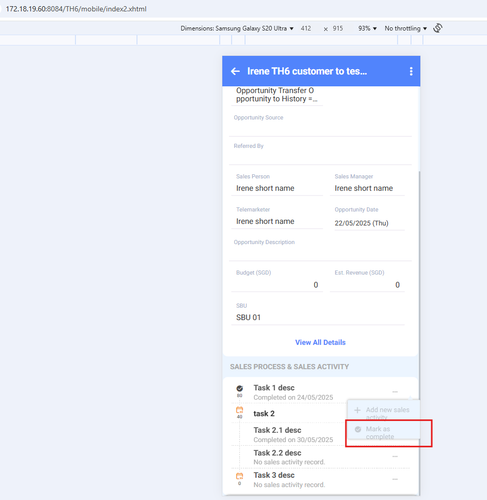Click the Budget (SGD) amount field
The width and height of the screenshot is (487, 500).
point(277,285)
